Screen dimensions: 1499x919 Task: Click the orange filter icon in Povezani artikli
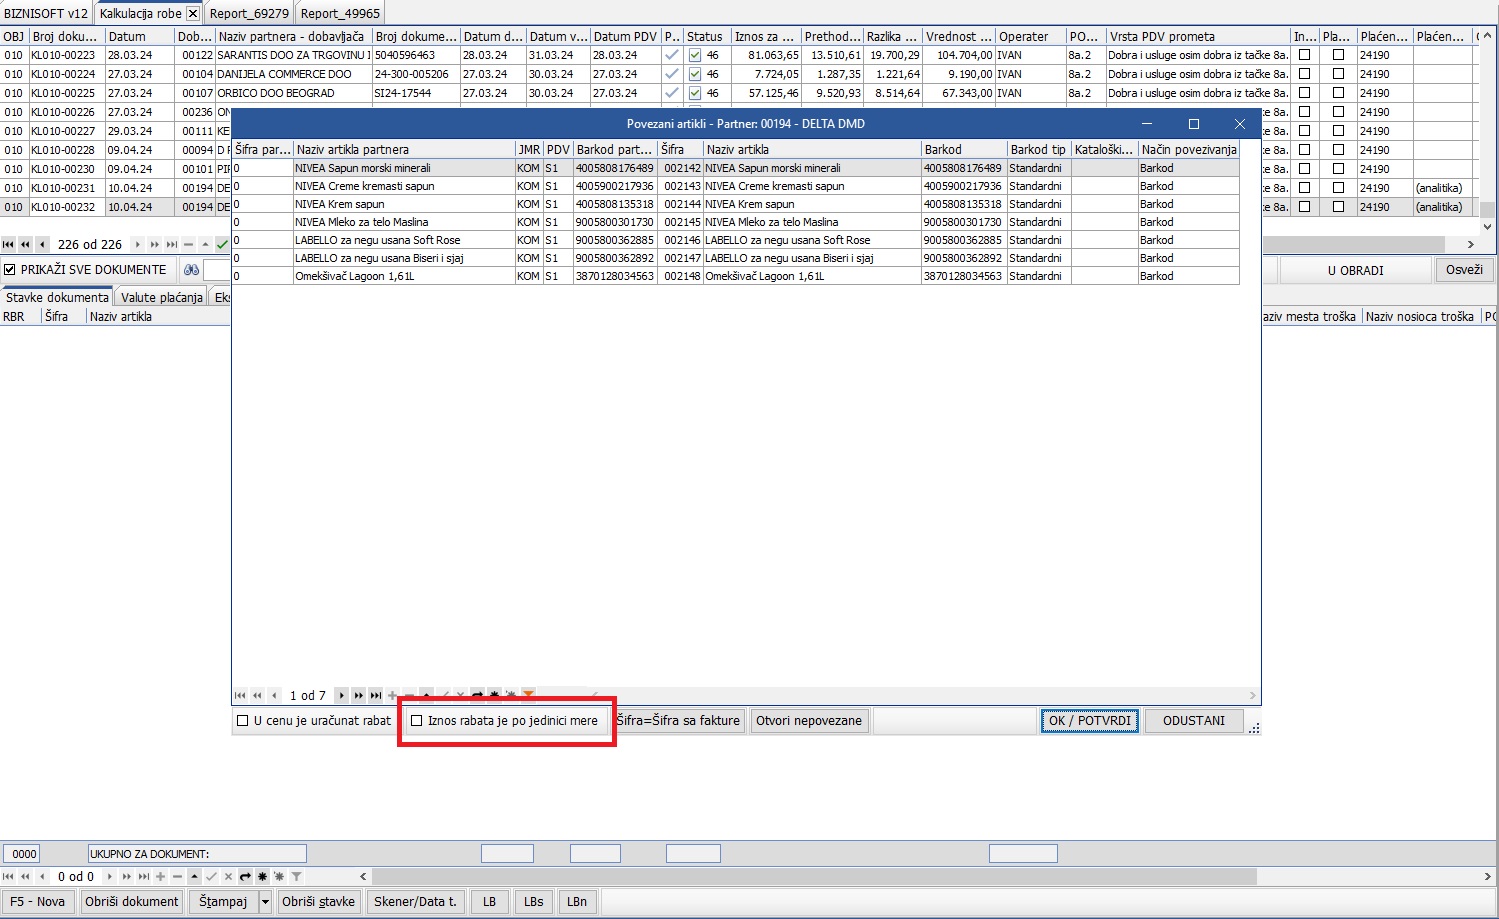pyautogui.click(x=528, y=695)
